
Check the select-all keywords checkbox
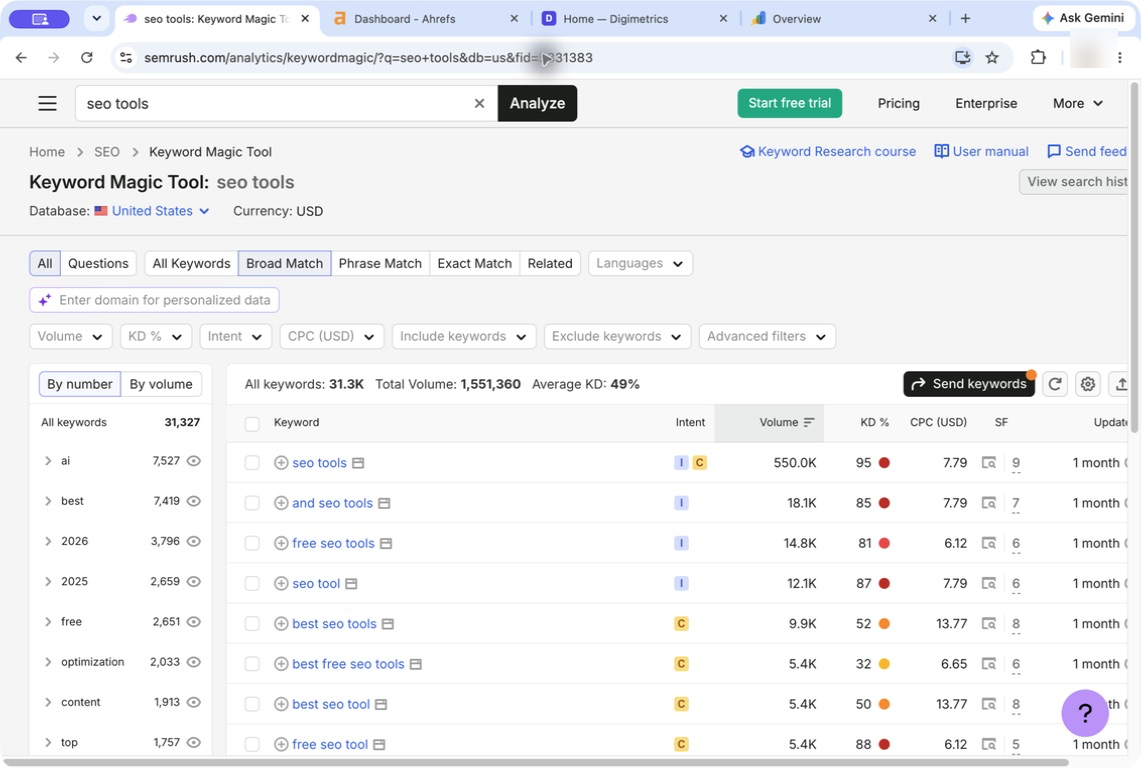(252, 424)
